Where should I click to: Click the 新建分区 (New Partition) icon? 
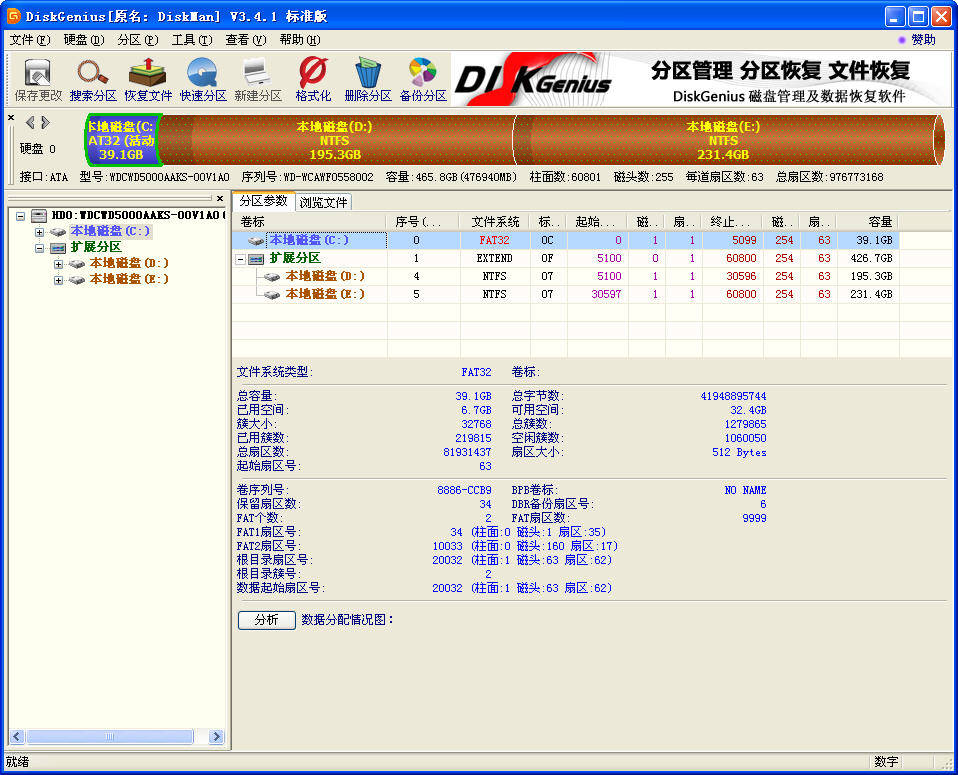[258, 80]
